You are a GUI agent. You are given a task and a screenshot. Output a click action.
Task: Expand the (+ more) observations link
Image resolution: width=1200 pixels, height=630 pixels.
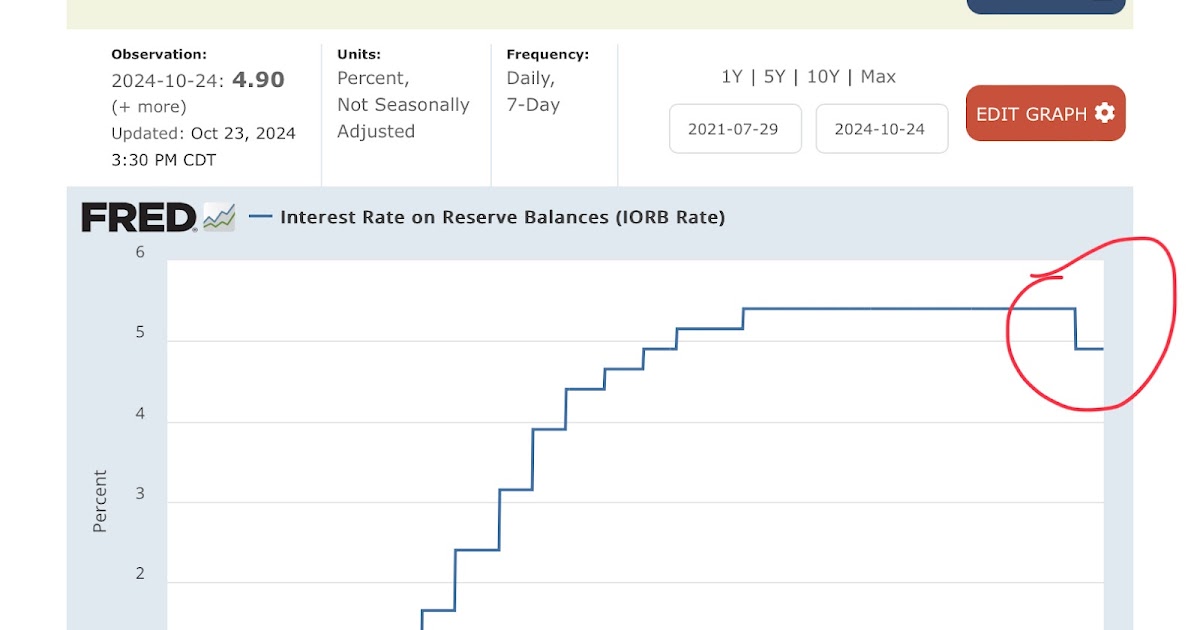click(149, 107)
